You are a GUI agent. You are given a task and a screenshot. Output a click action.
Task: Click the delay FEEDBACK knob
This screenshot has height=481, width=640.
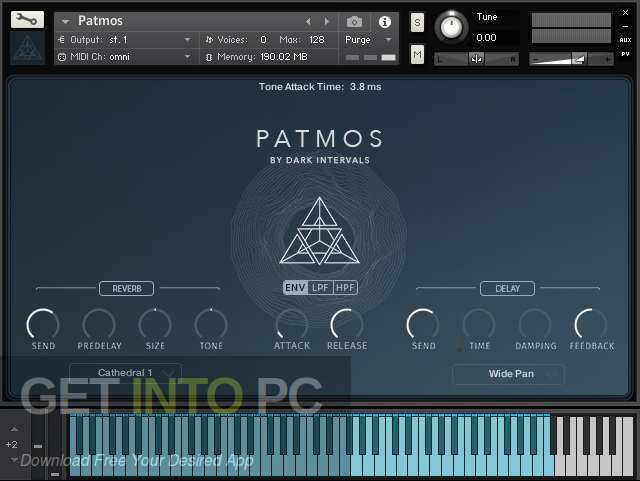pos(591,325)
